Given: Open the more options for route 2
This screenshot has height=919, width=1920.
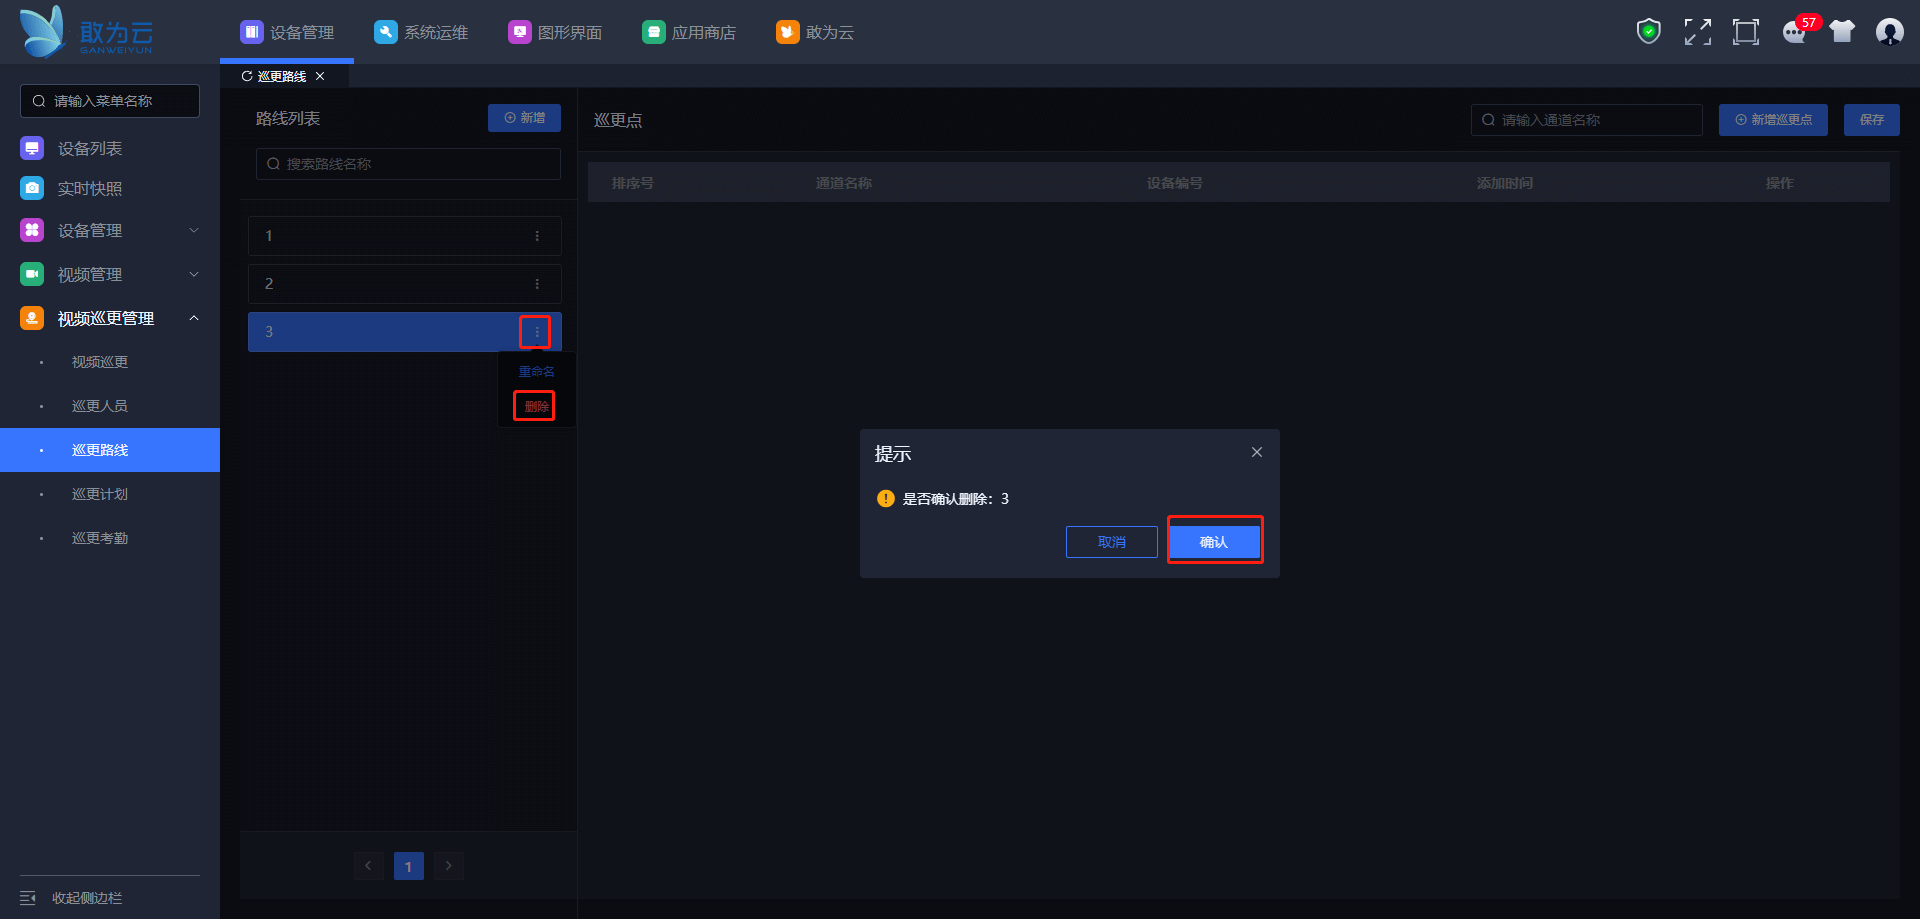Looking at the screenshot, I should tap(537, 284).
